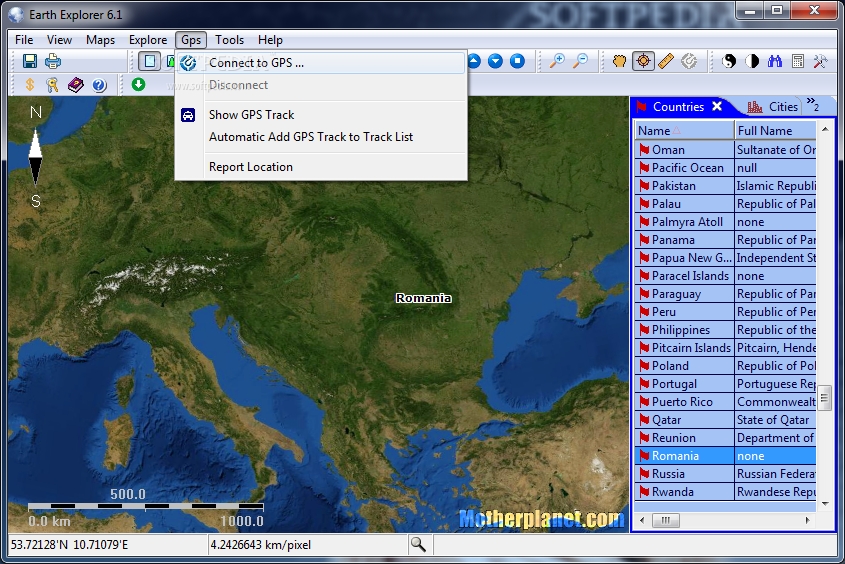Select Qatar in countries list
The image size is (845, 564).
(725, 420)
